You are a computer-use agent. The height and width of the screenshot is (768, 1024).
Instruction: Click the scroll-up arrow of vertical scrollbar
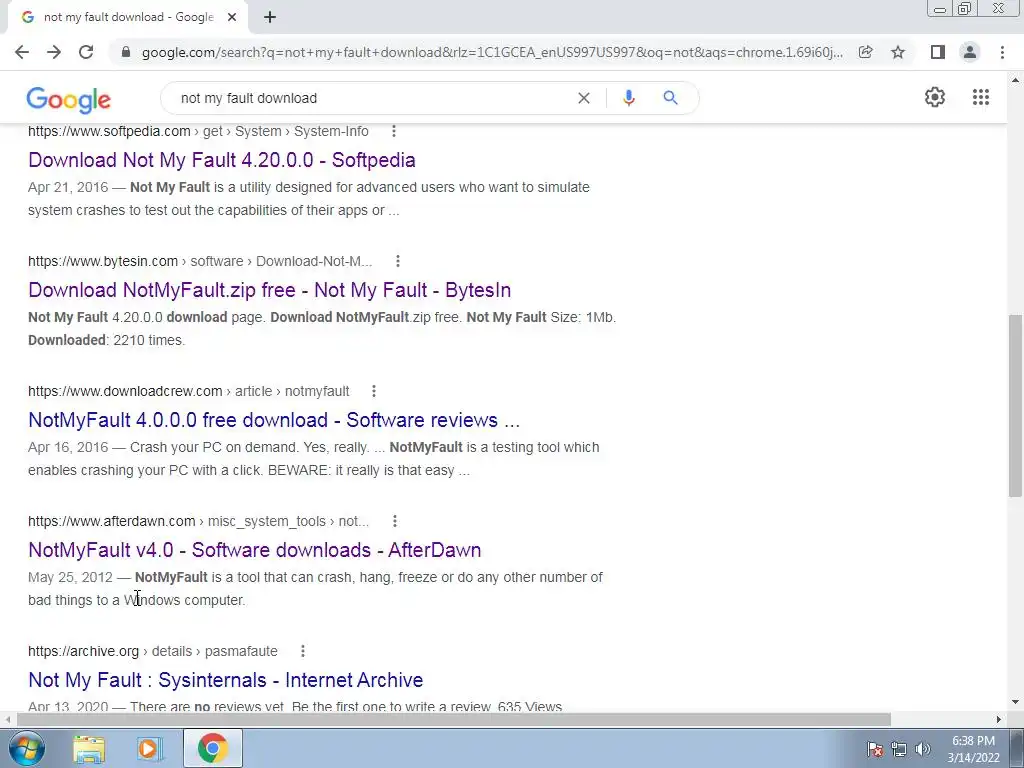[1015, 80]
